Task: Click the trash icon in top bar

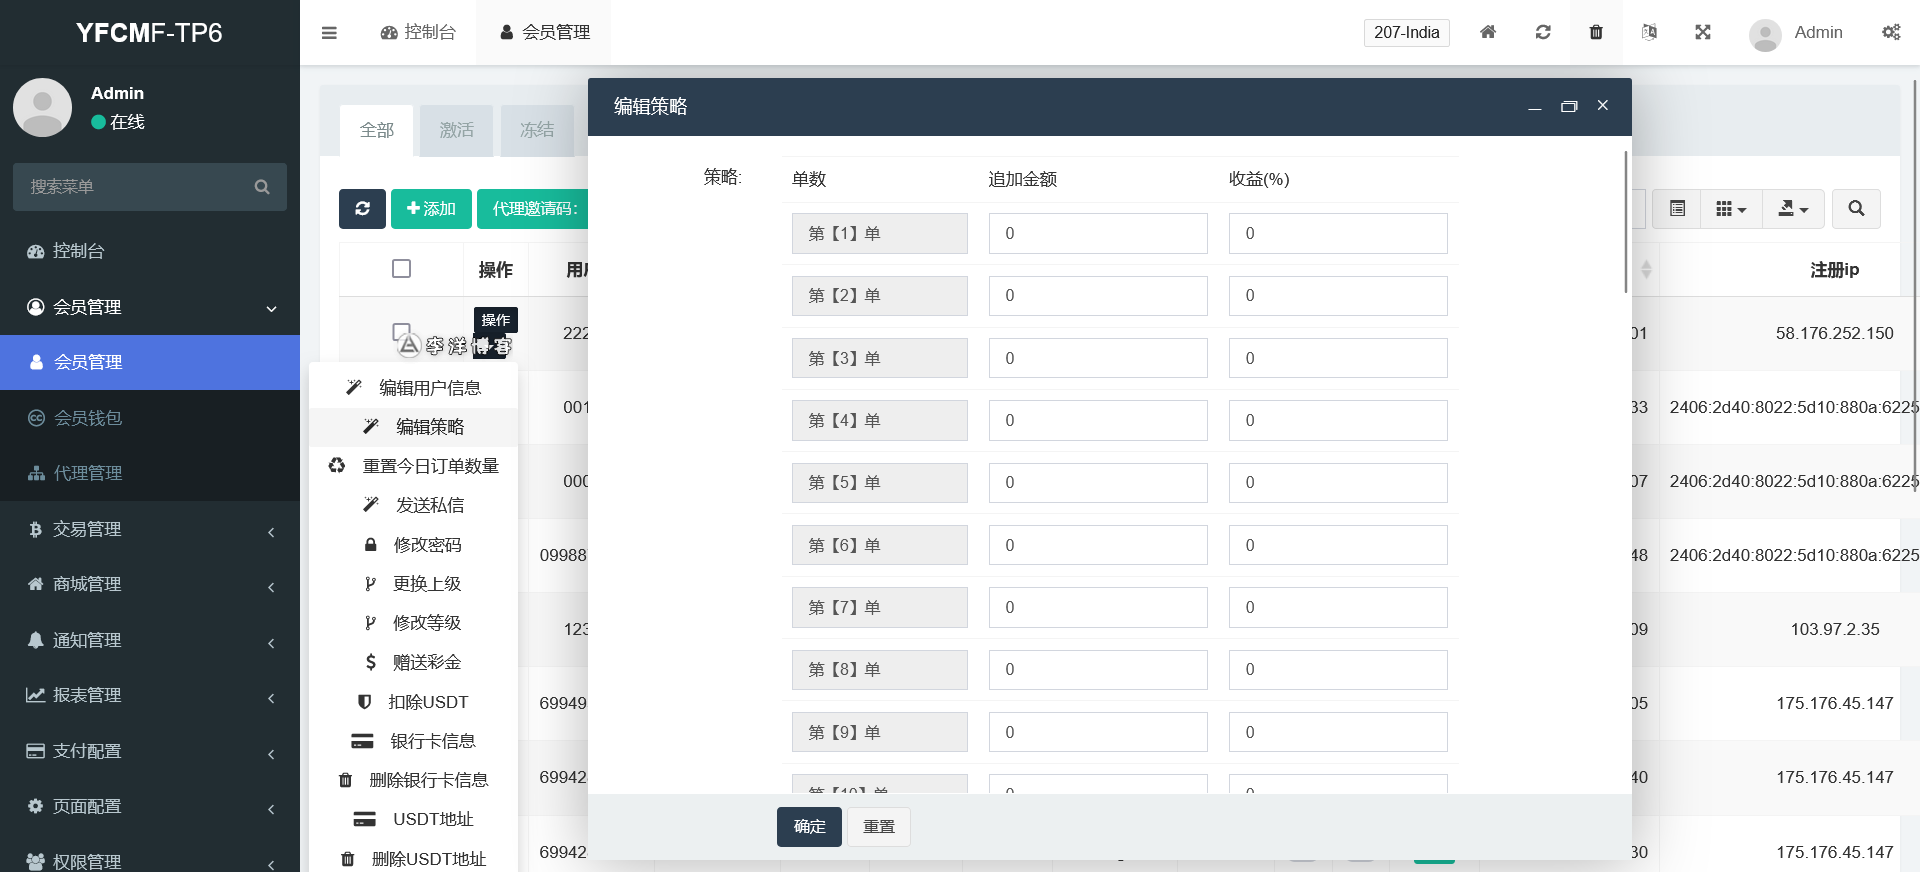Action: point(1596,32)
